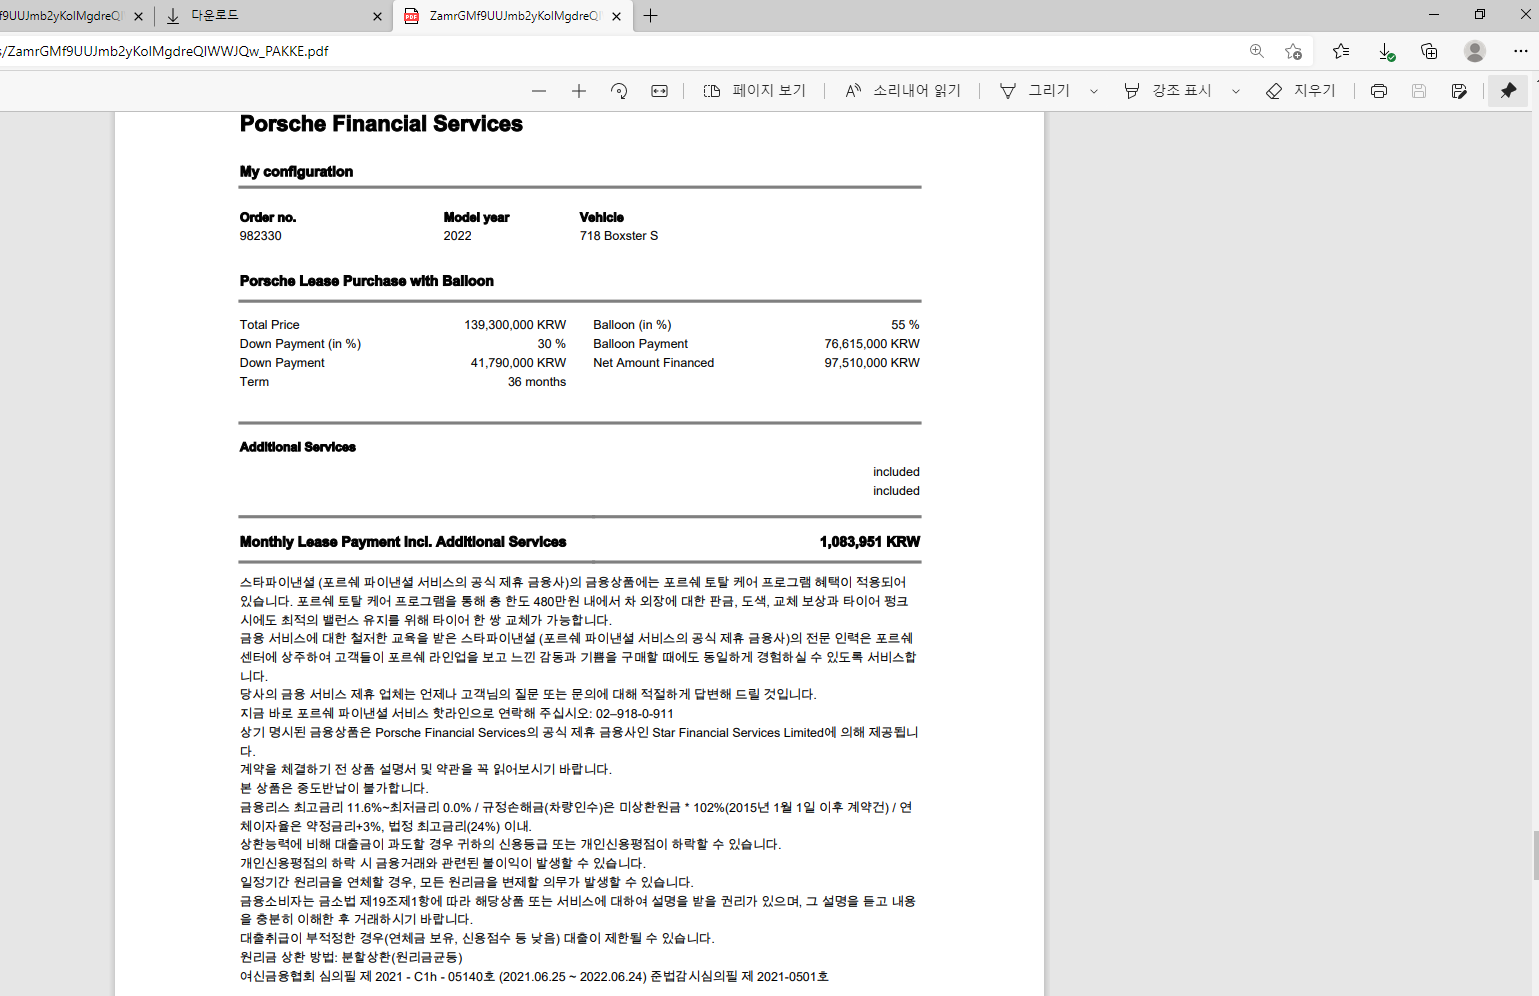Click Porsche Lease Purchase with Balloon heading
This screenshot has width=1539, height=996.
pos(366,281)
